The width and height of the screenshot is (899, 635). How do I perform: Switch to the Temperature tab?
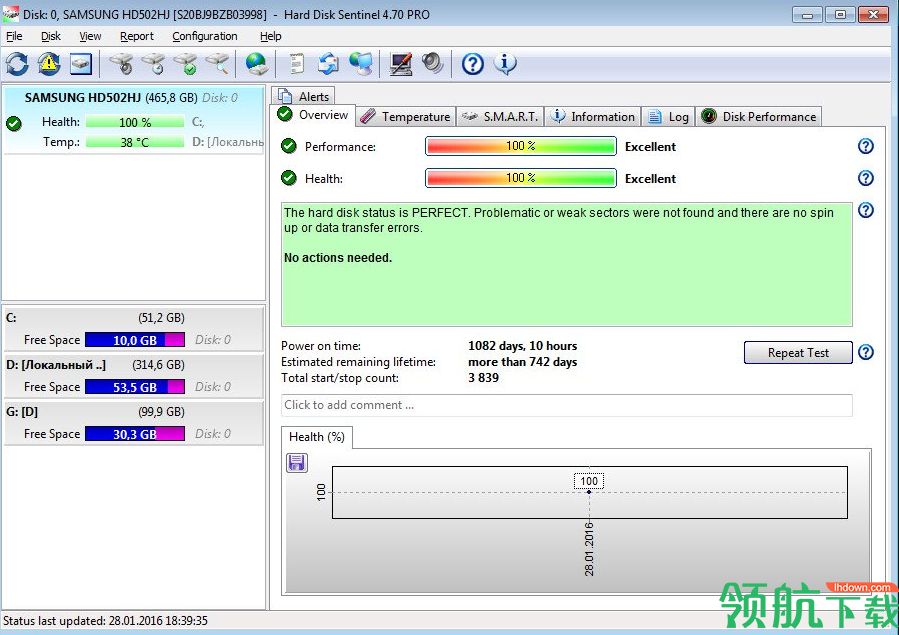406,116
